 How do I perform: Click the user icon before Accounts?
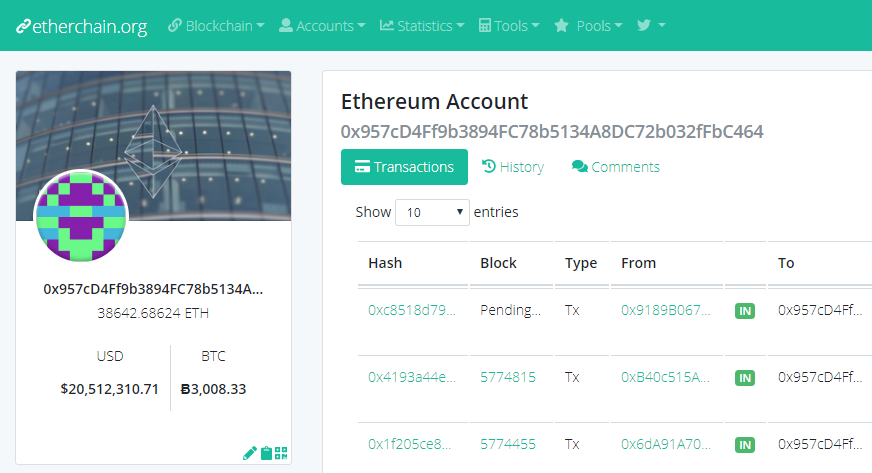point(286,25)
